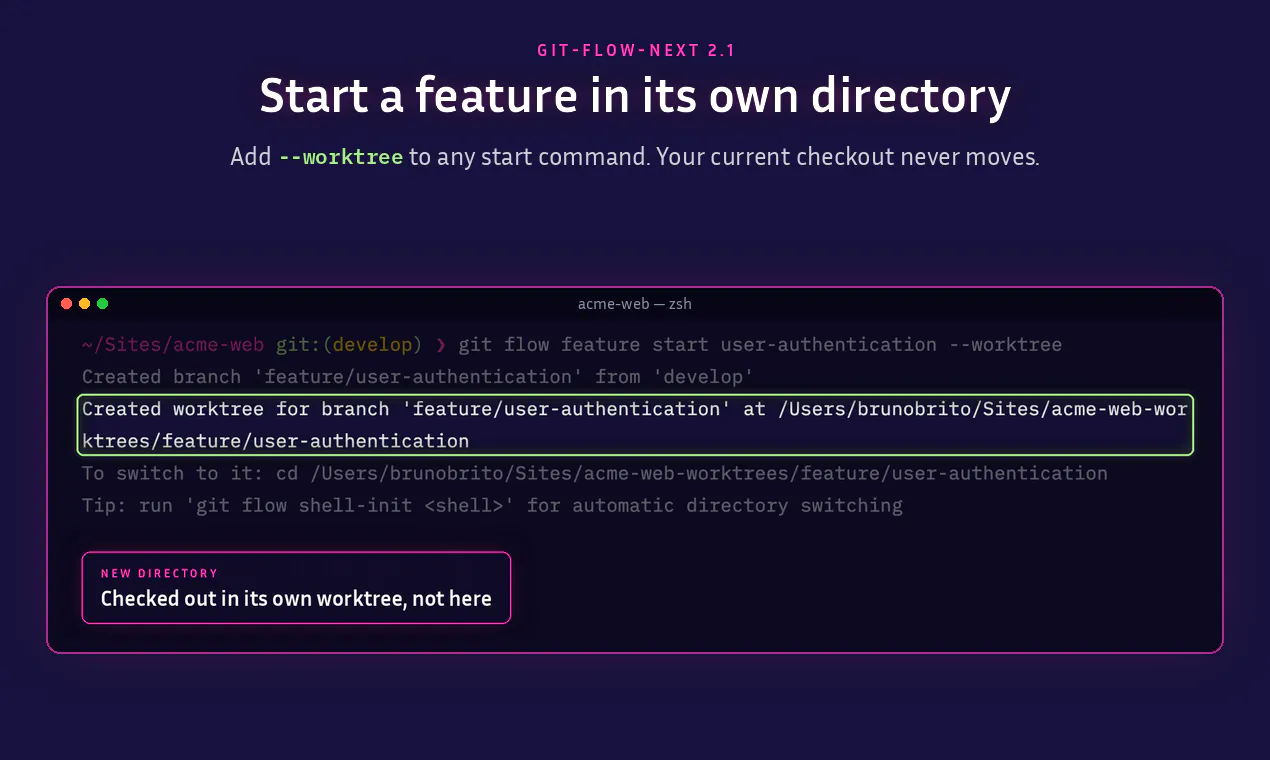Click the 'acme-web — zsh' terminal title
Image resolution: width=1270 pixels, height=760 pixels.
tap(634, 304)
